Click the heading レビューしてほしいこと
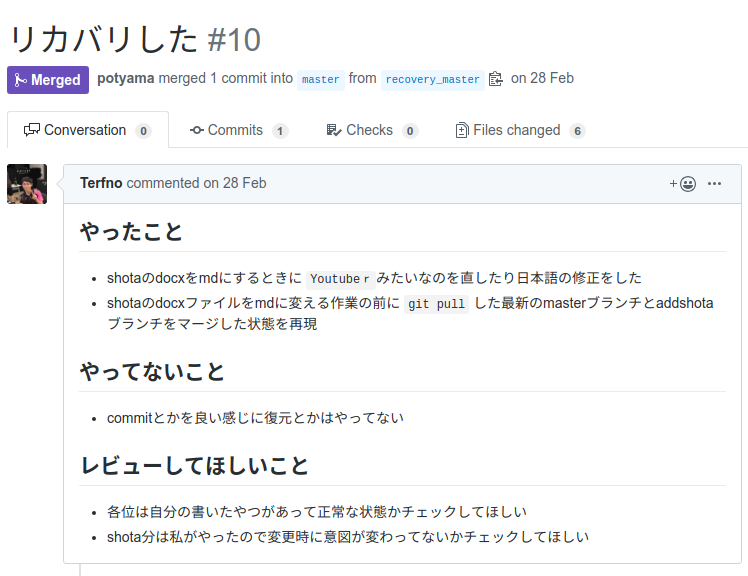The width and height of the screenshot is (748, 576). click(195, 466)
